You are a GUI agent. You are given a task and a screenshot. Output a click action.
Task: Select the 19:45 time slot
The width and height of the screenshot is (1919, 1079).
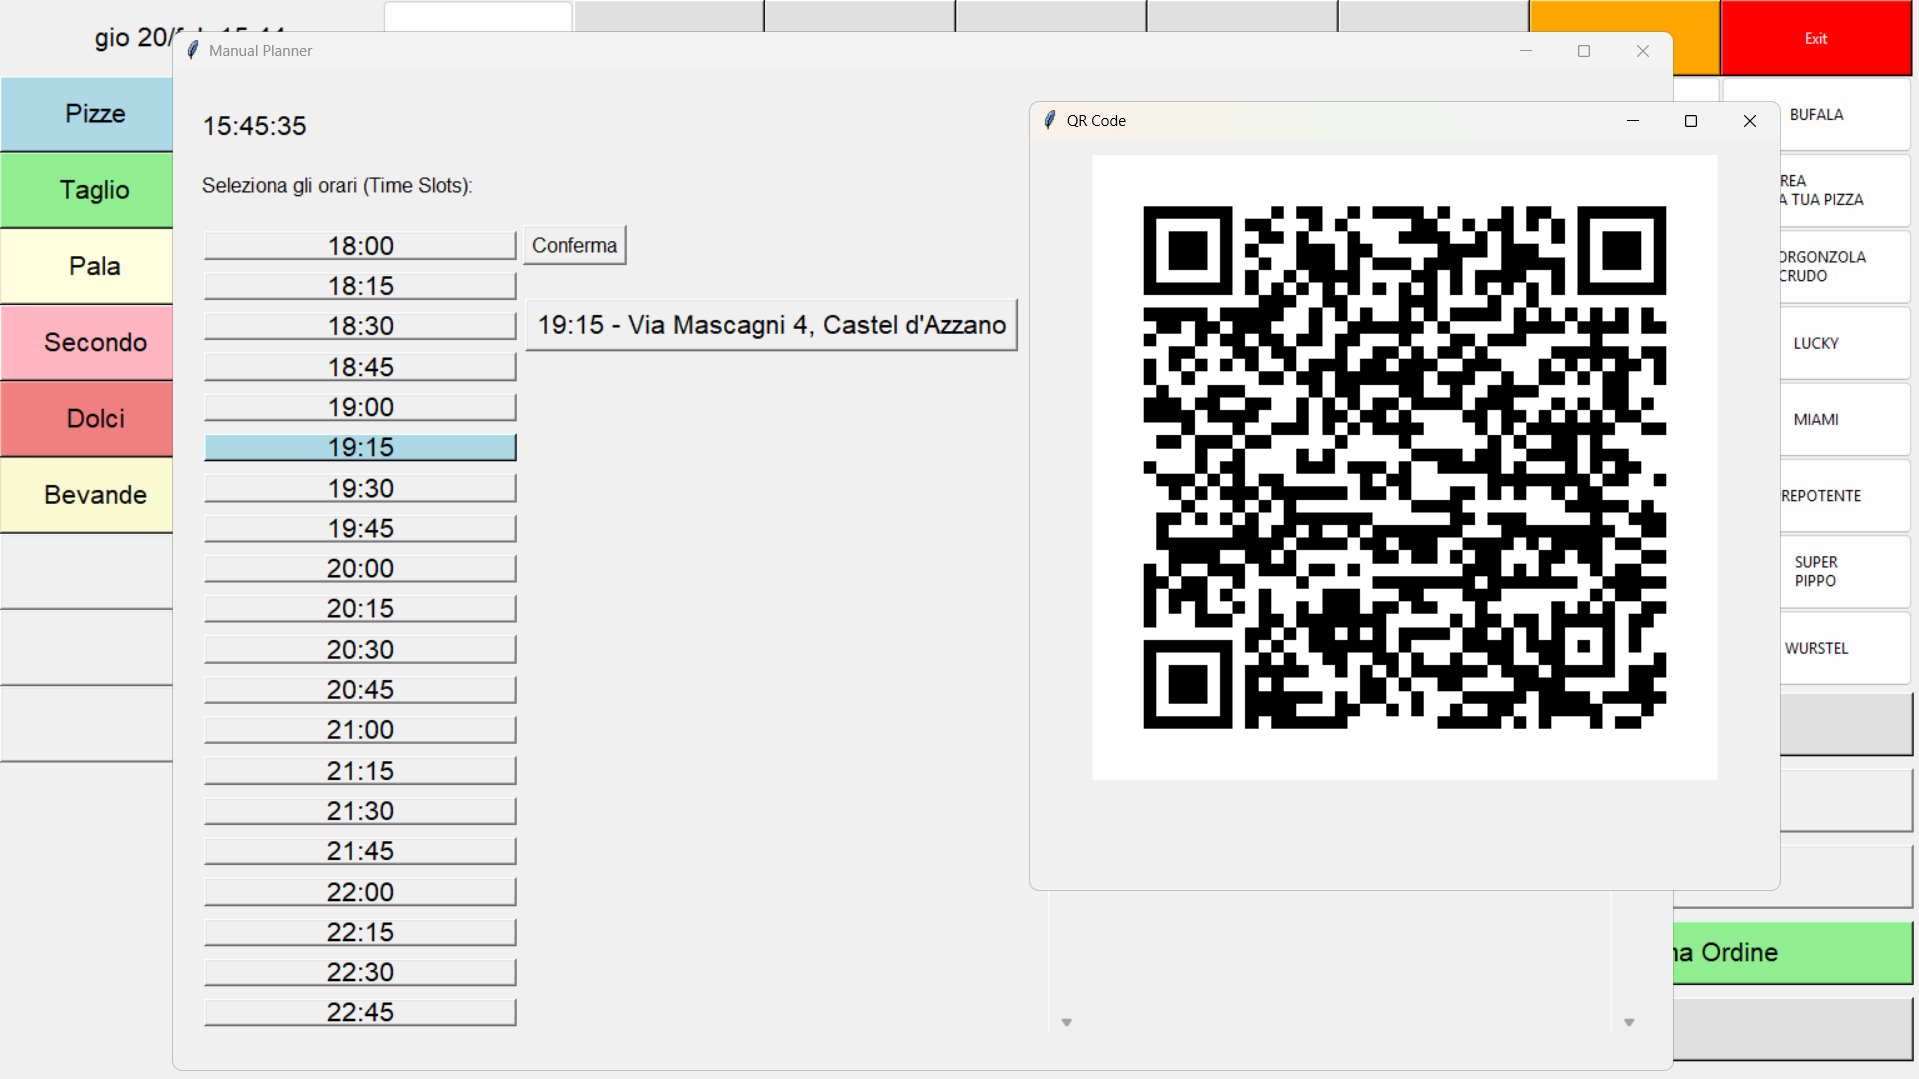click(x=360, y=528)
